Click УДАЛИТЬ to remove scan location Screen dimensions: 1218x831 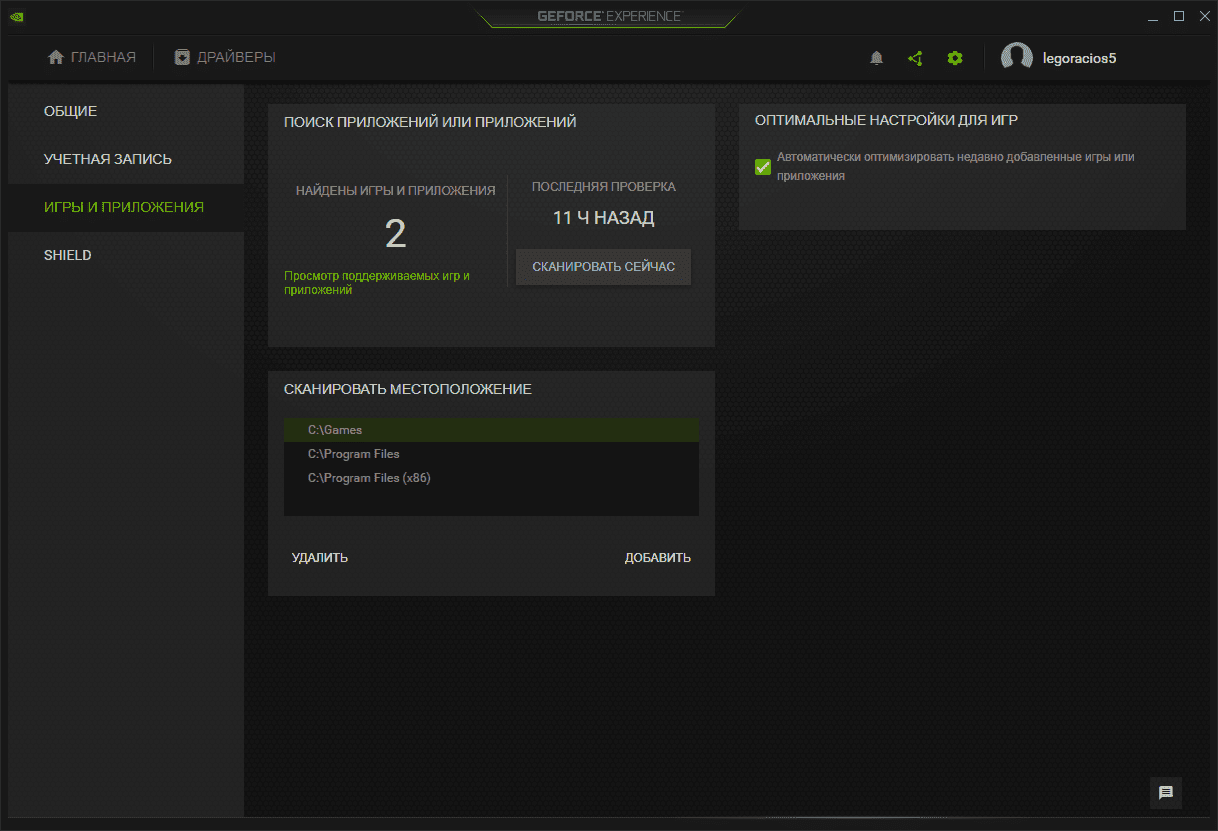[x=320, y=558]
